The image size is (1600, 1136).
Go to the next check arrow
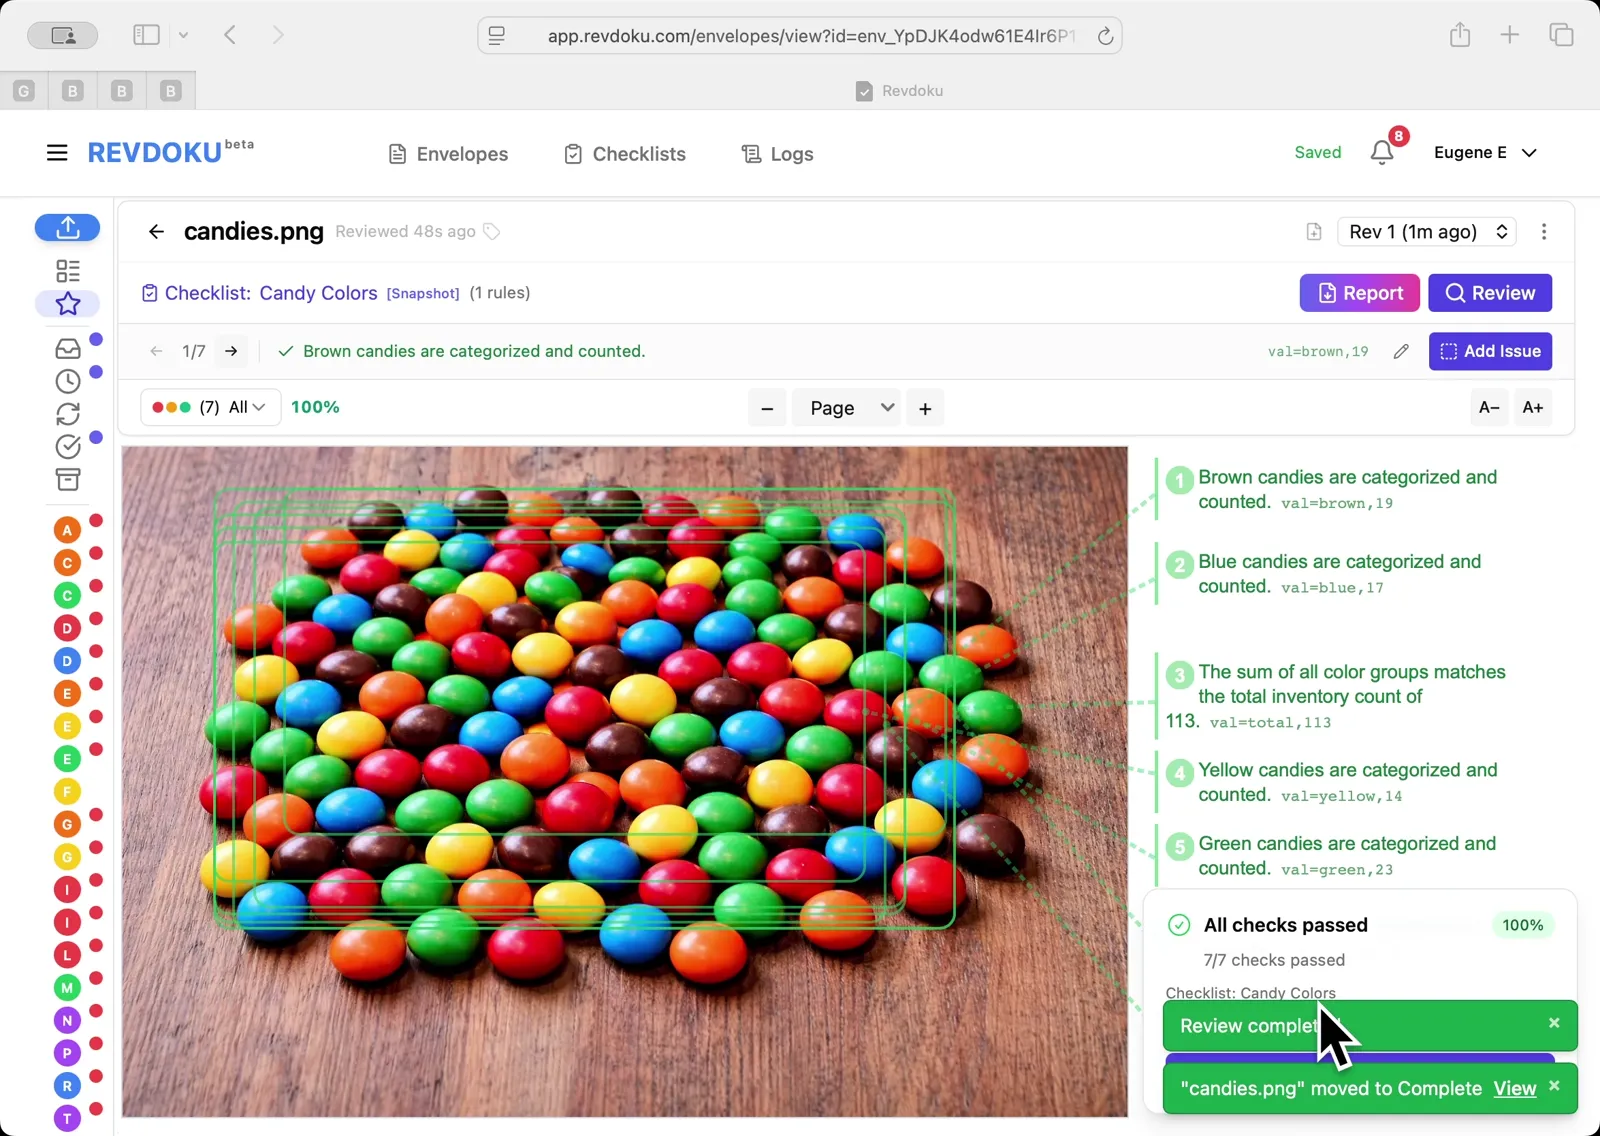(x=231, y=351)
